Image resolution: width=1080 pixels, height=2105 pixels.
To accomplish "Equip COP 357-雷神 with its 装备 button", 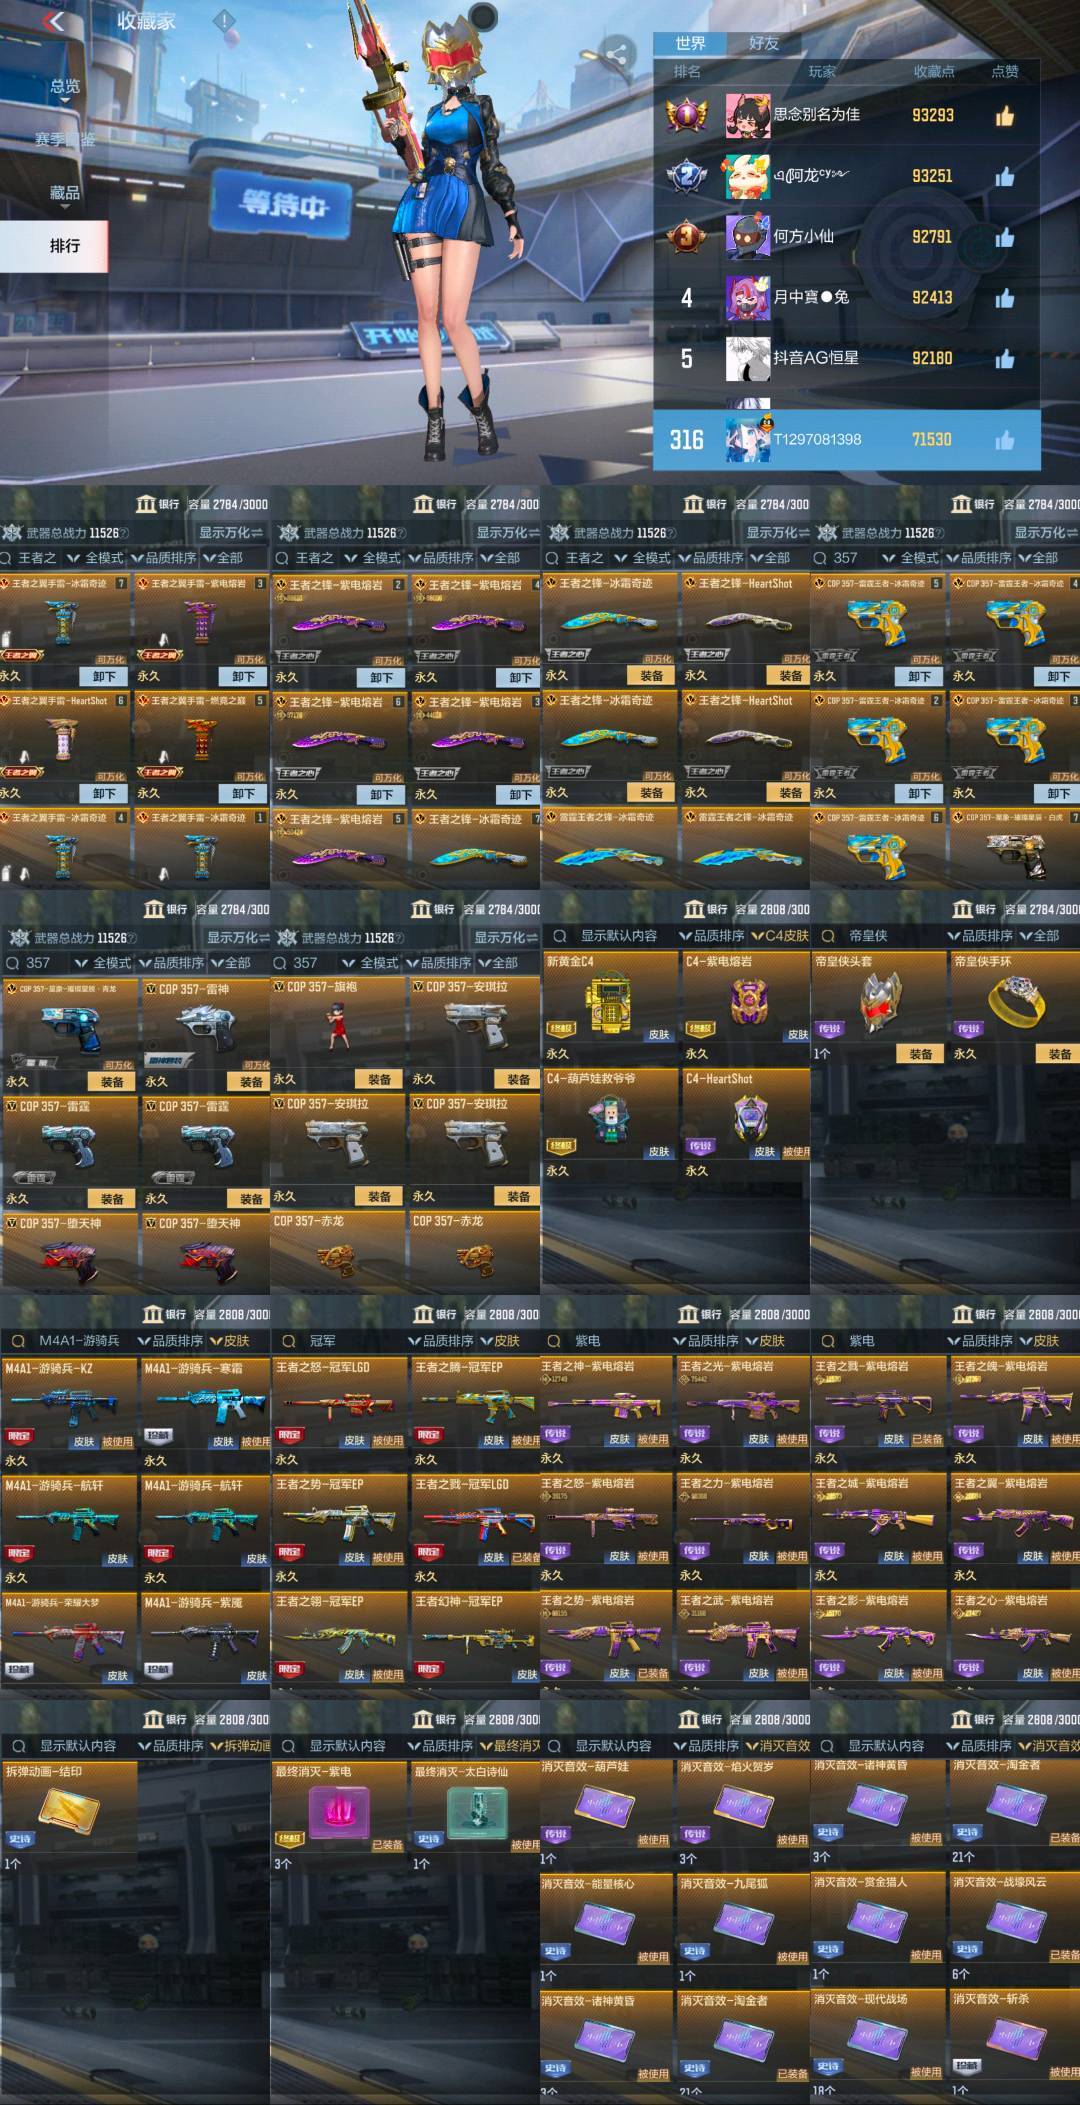I will (x=251, y=1082).
